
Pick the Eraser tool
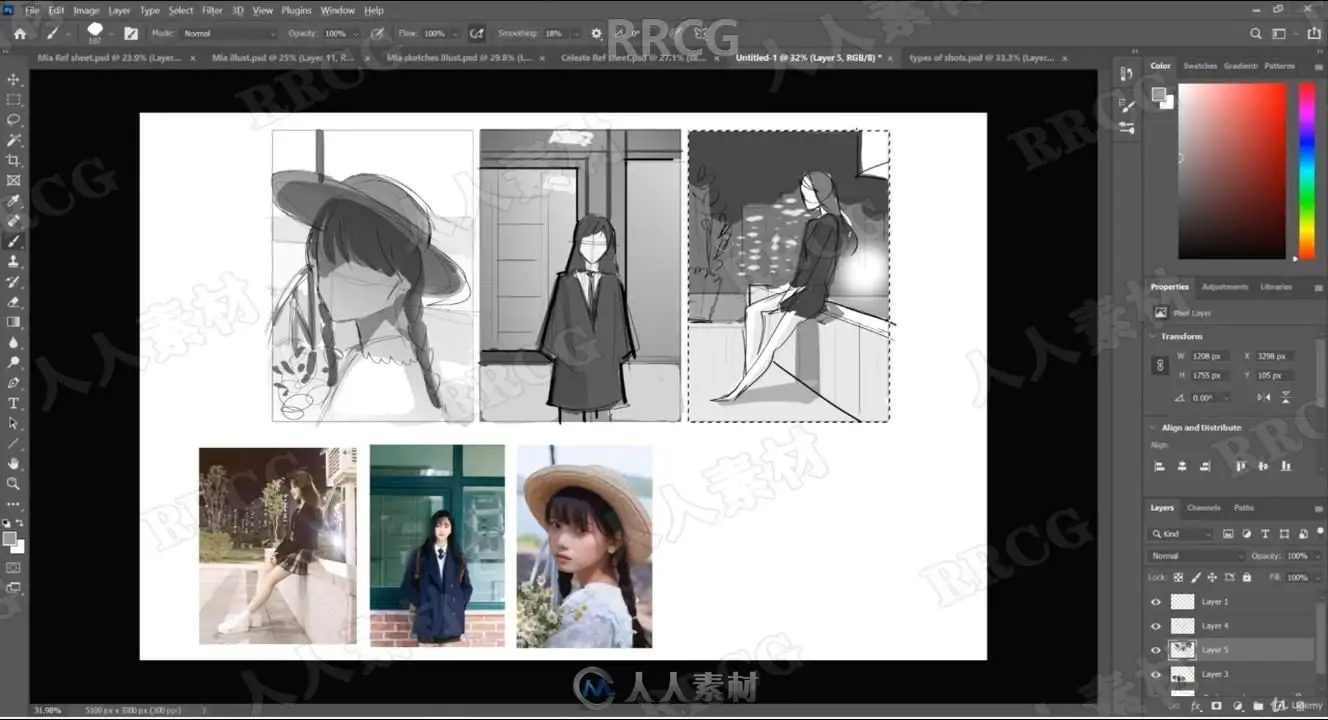13,301
